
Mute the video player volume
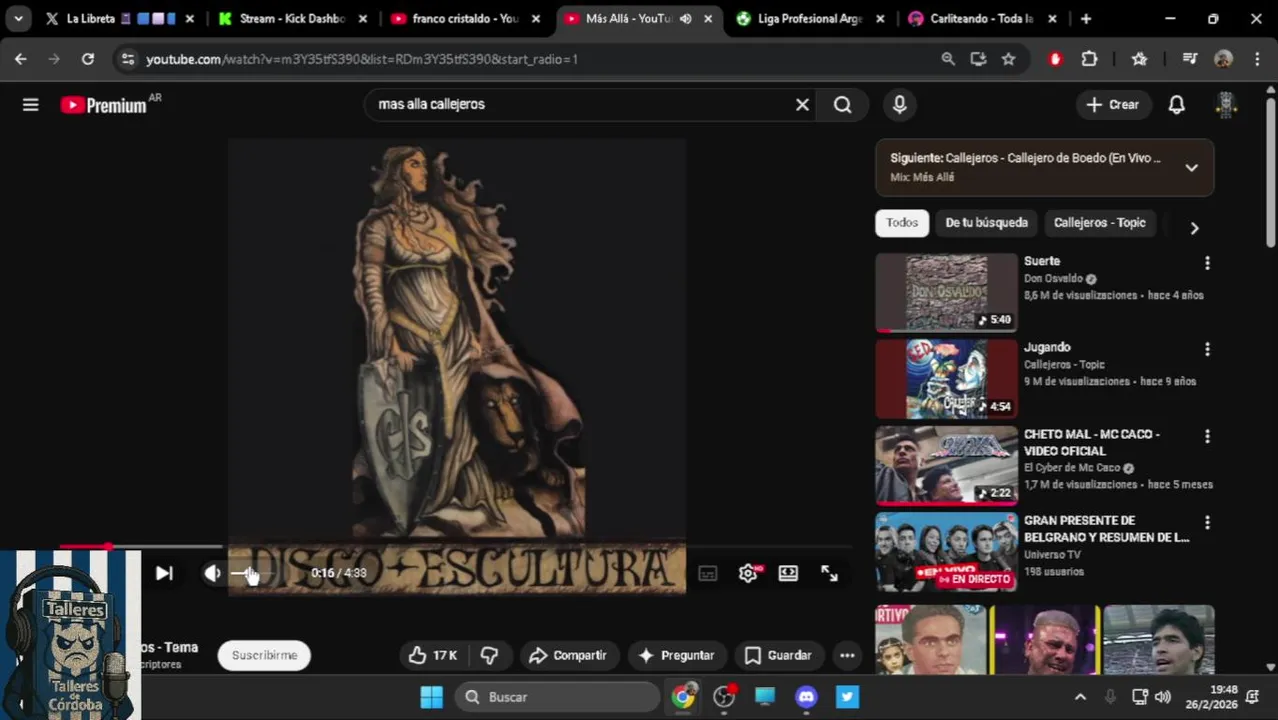click(x=212, y=573)
